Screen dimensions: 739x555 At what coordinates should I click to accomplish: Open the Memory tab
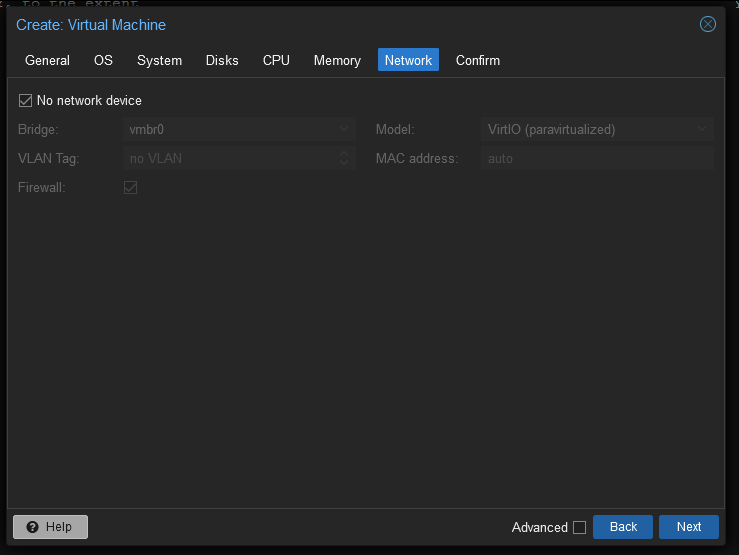(337, 60)
